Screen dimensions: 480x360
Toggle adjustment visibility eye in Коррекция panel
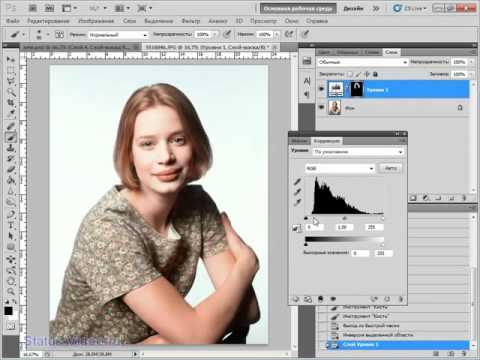[333, 299]
